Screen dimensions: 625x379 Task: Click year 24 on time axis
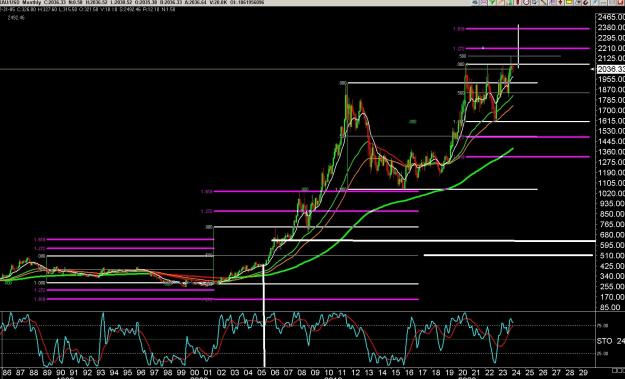(x=516, y=373)
